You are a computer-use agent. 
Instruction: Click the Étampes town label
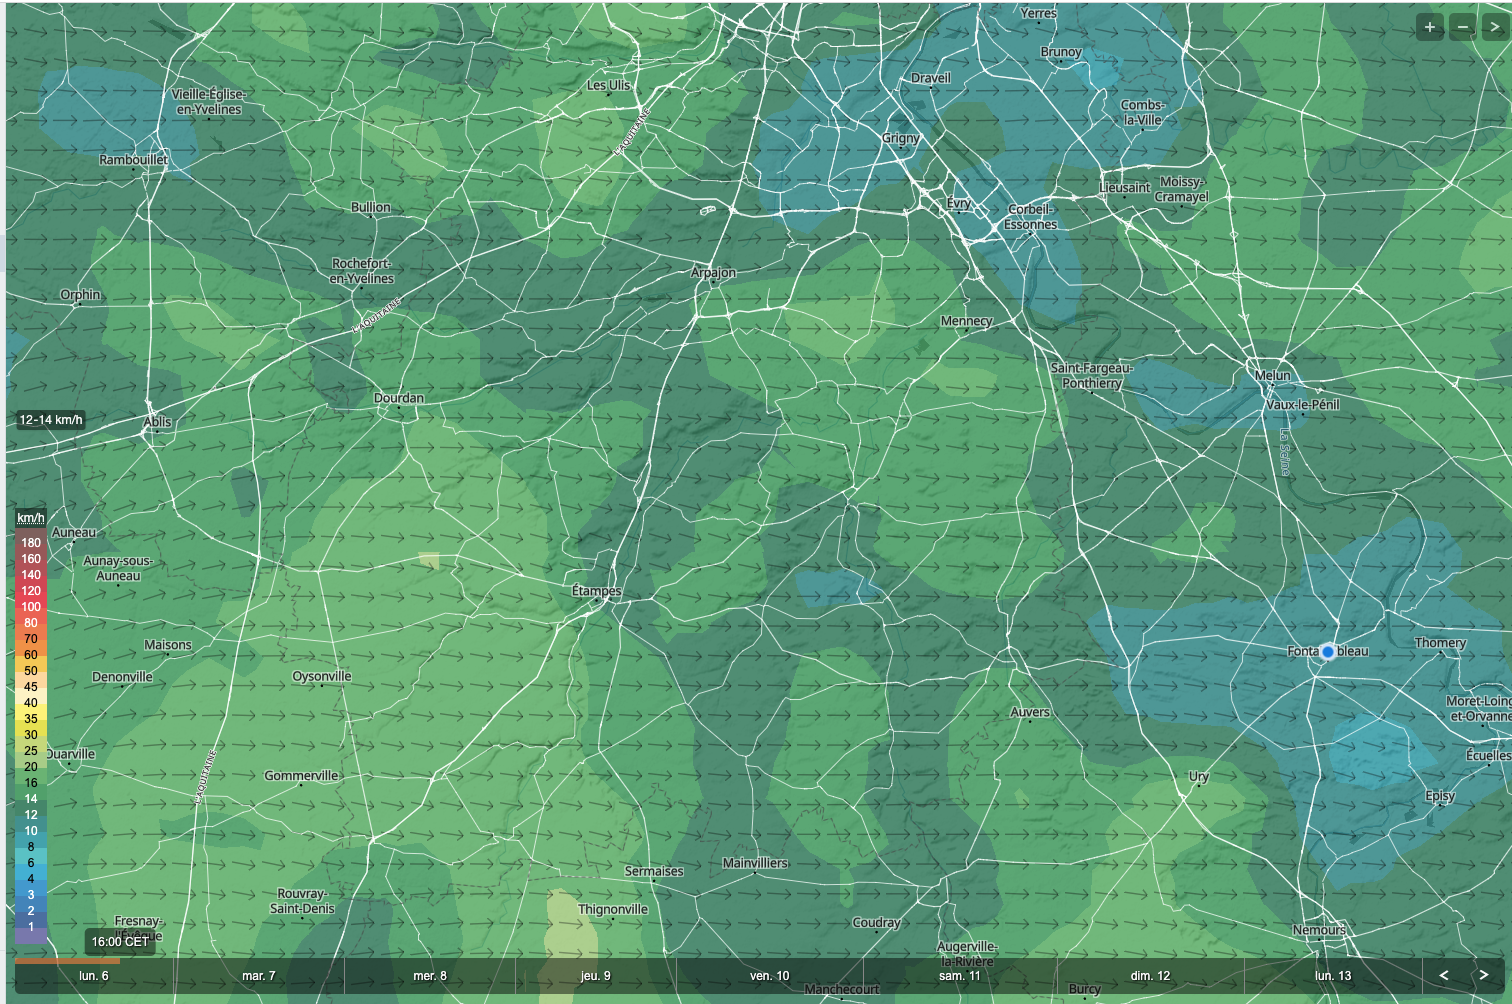tap(597, 591)
